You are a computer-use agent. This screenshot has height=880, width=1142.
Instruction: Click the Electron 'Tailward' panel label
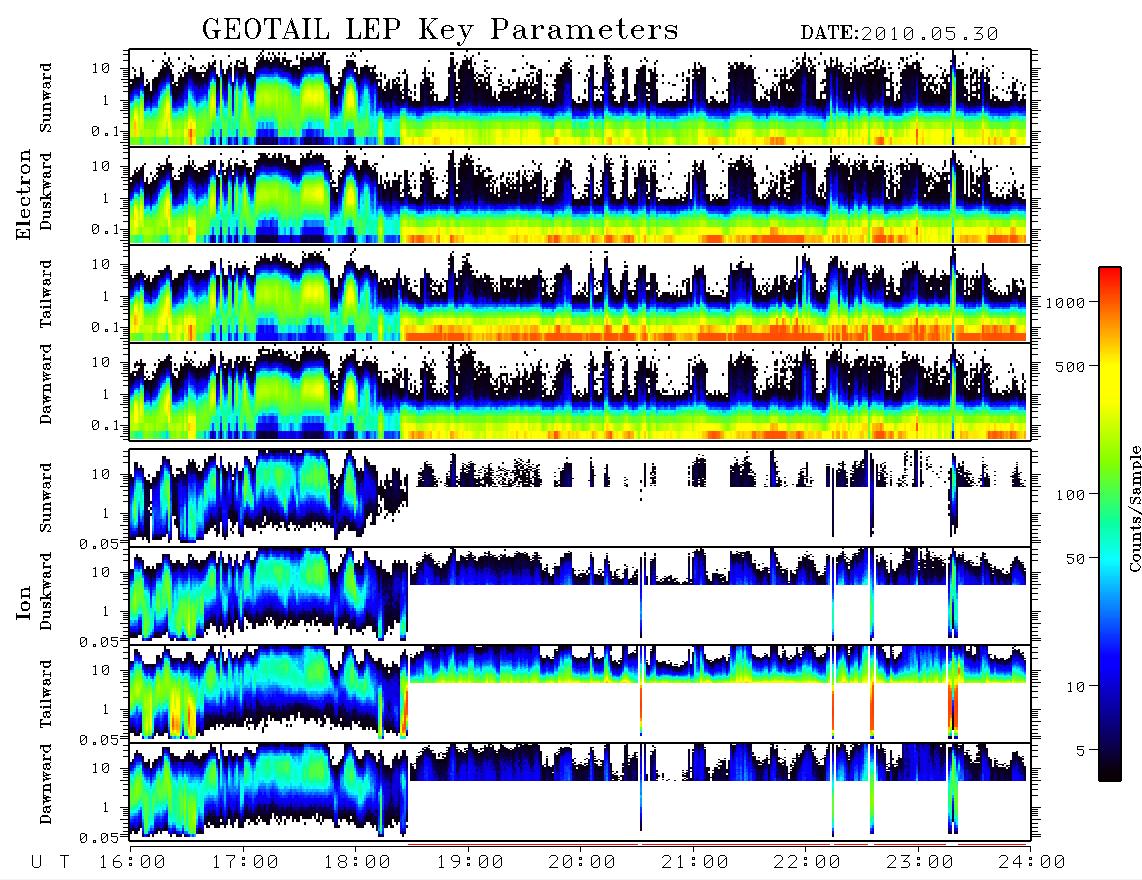pyautogui.click(x=46, y=294)
